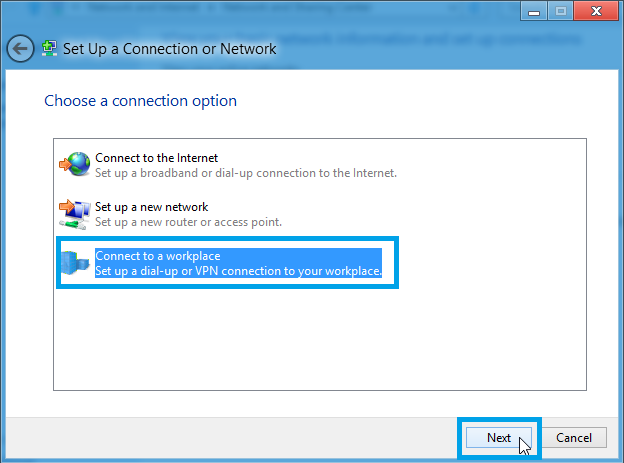Click the Cancel button
This screenshot has height=463, width=624.
(574, 438)
